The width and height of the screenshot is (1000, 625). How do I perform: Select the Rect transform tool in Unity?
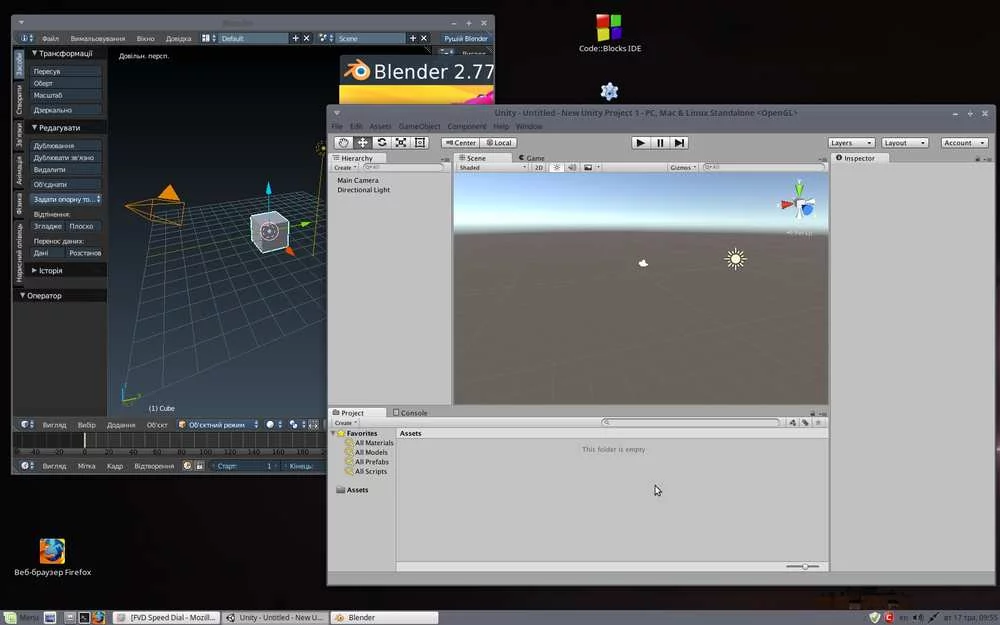420,143
